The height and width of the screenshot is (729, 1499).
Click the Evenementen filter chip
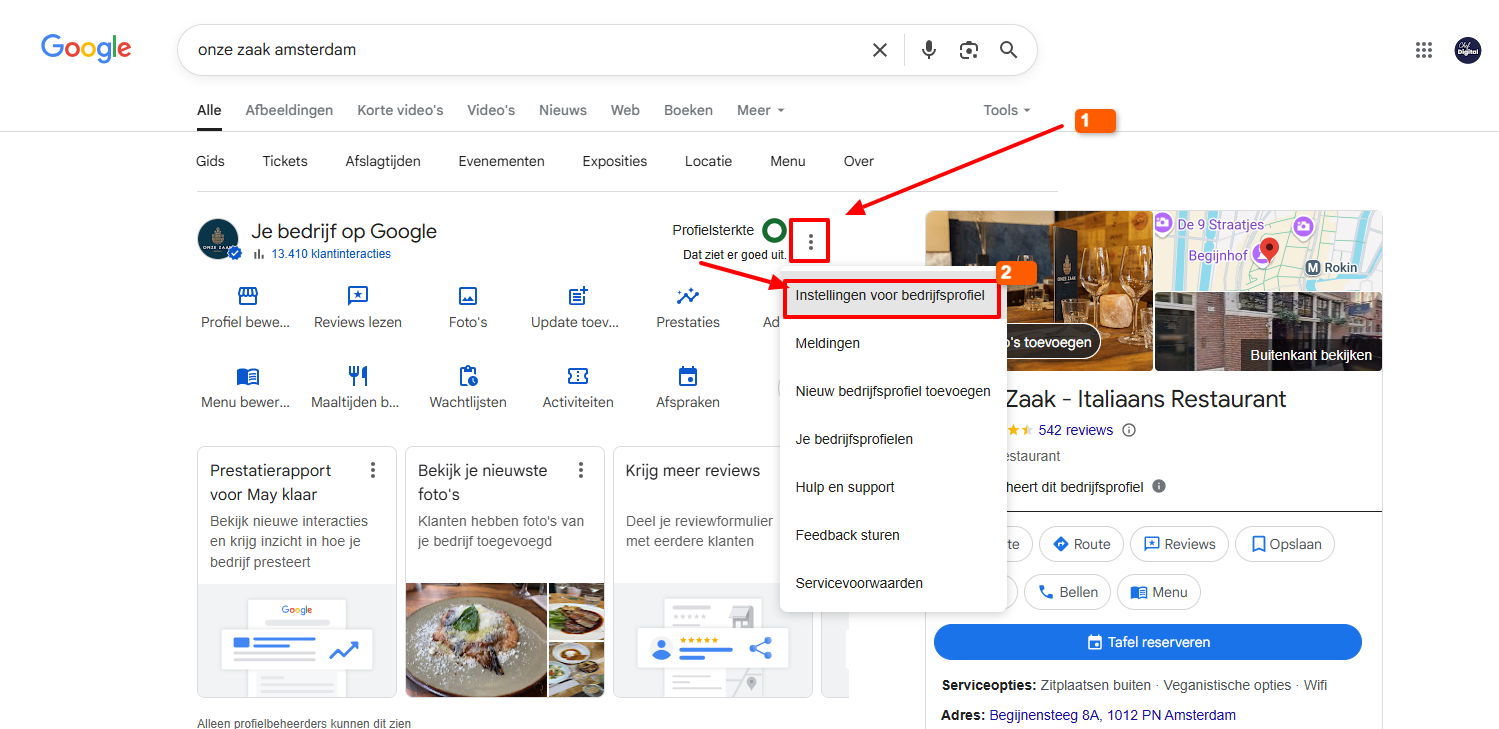coord(501,161)
